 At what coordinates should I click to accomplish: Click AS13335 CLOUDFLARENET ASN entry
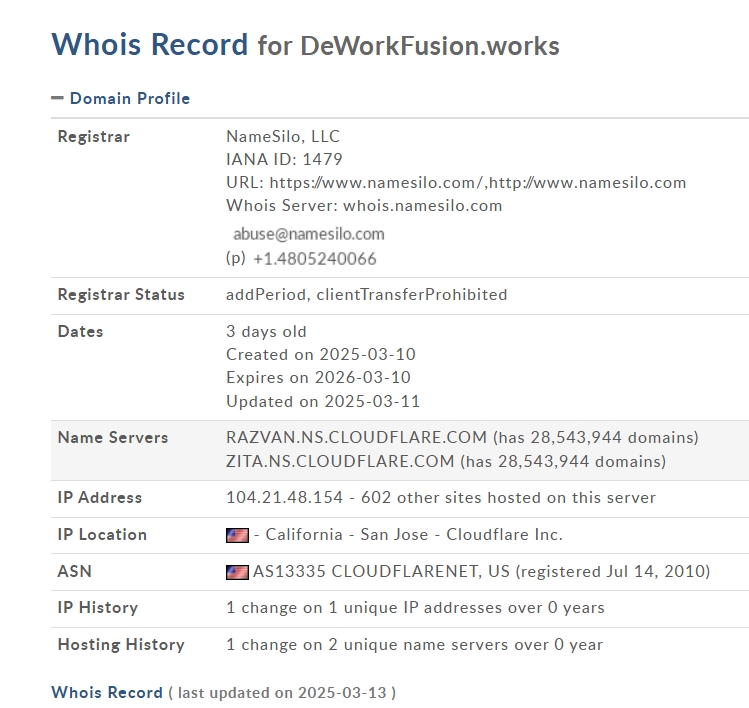click(382, 571)
